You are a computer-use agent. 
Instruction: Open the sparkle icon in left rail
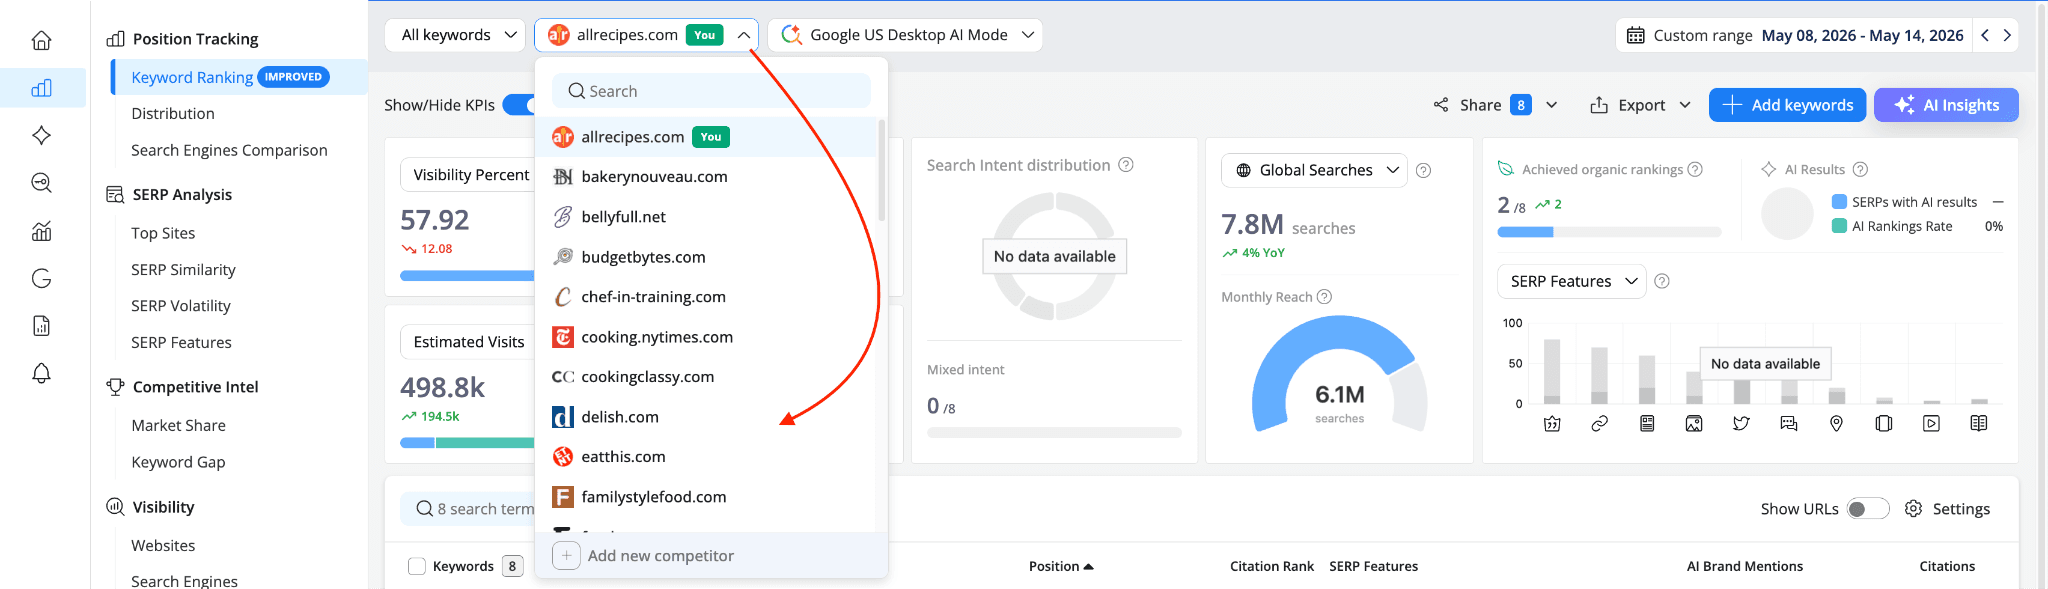(41, 135)
